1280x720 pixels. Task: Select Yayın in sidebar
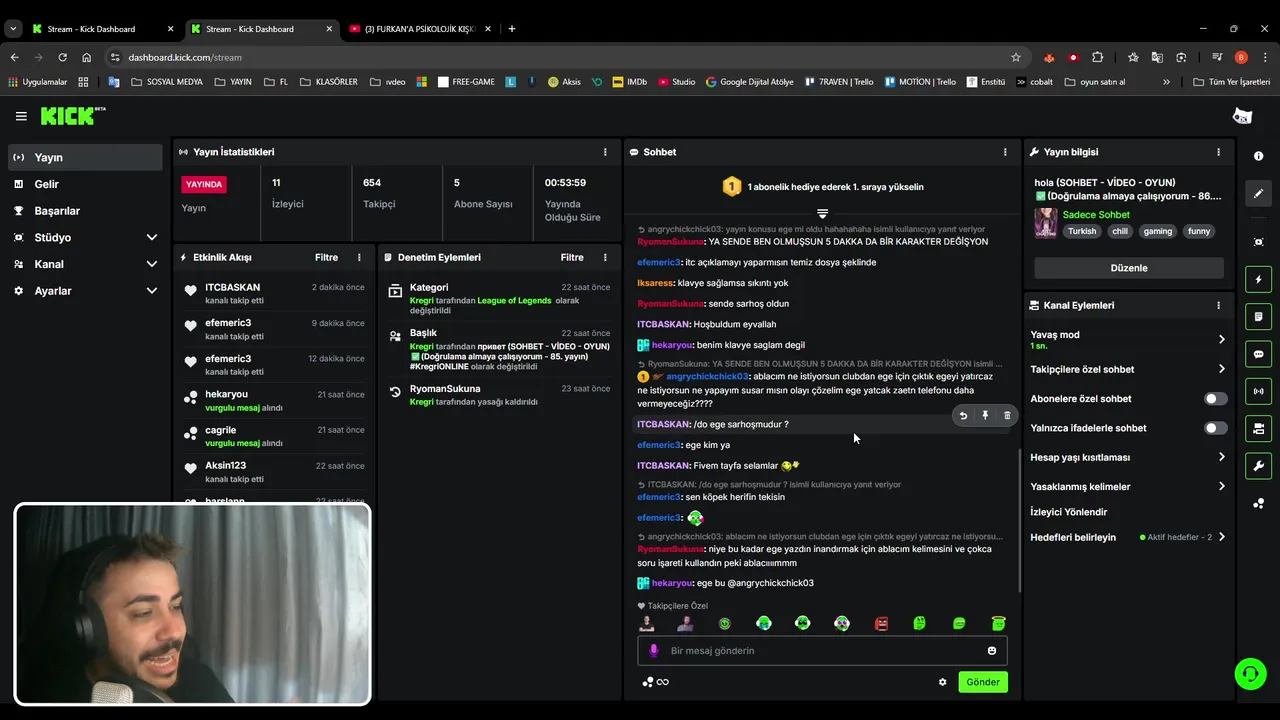tap(85, 157)
